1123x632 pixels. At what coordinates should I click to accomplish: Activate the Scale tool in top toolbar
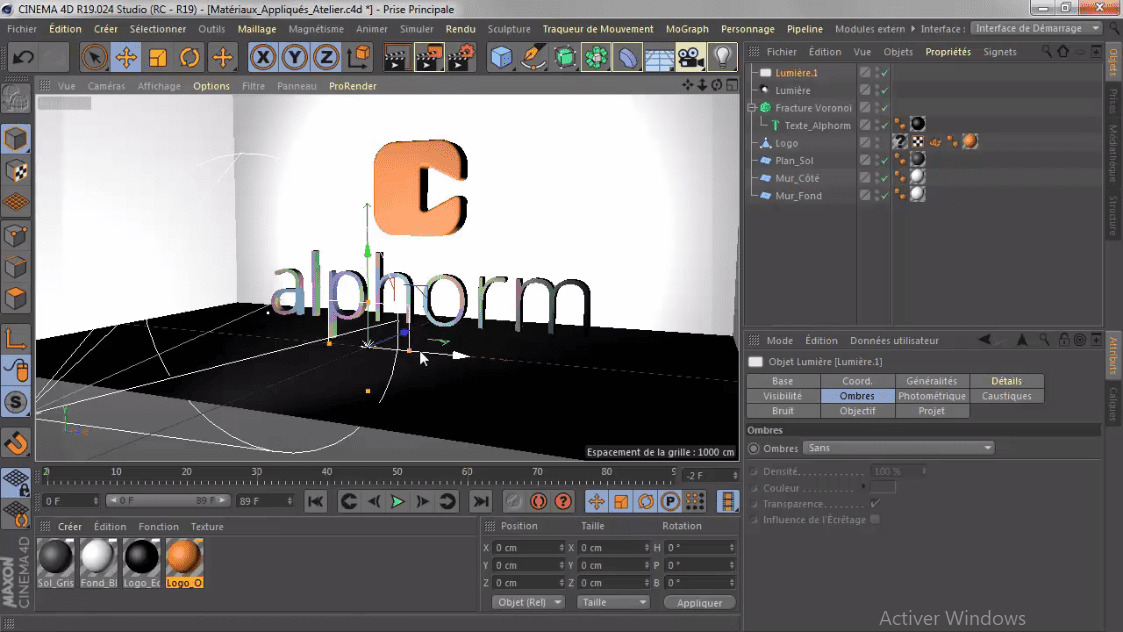click(x=158, y=57)
